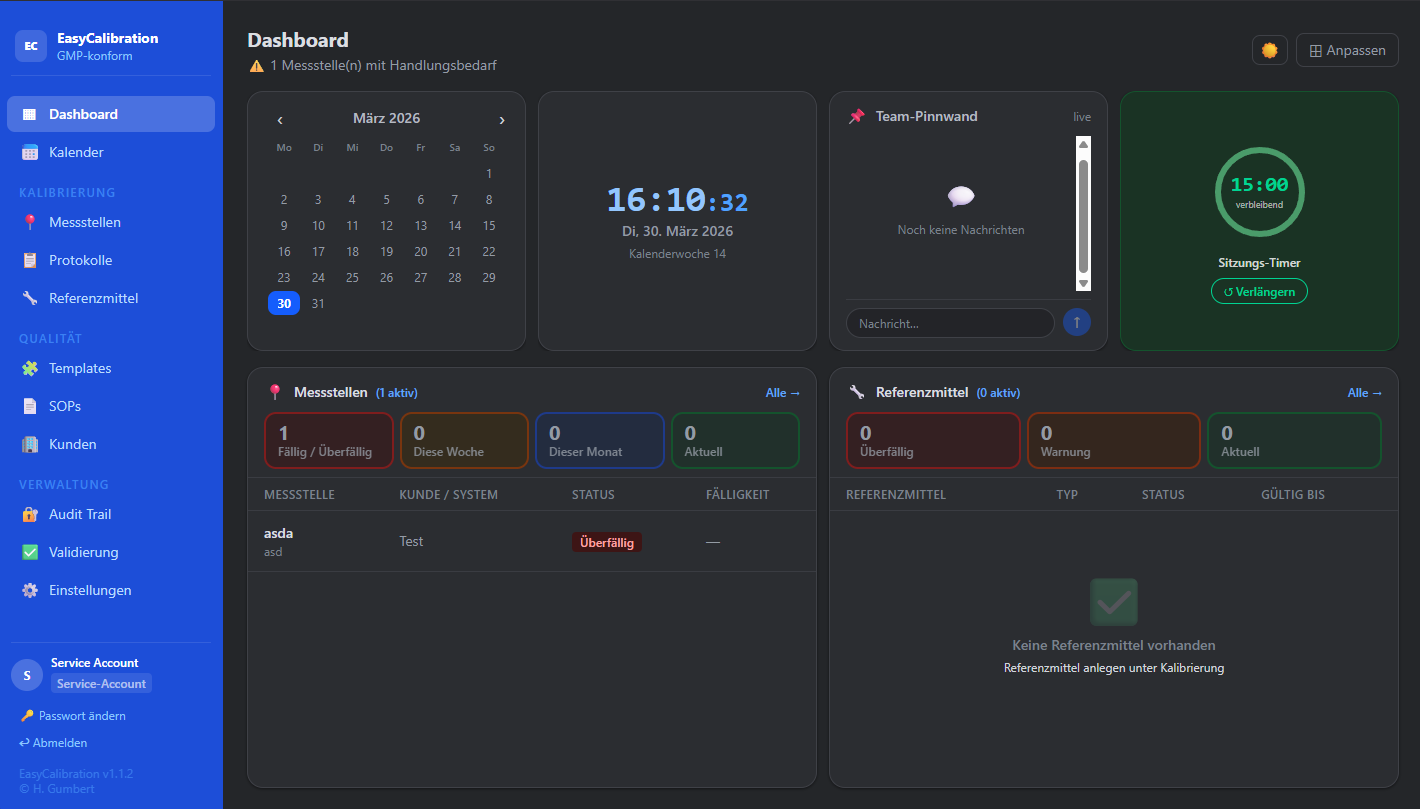Click the Überfällig tile in Referenzmittel card
This screenshot has height=809, width=1420.
point(934,440)
